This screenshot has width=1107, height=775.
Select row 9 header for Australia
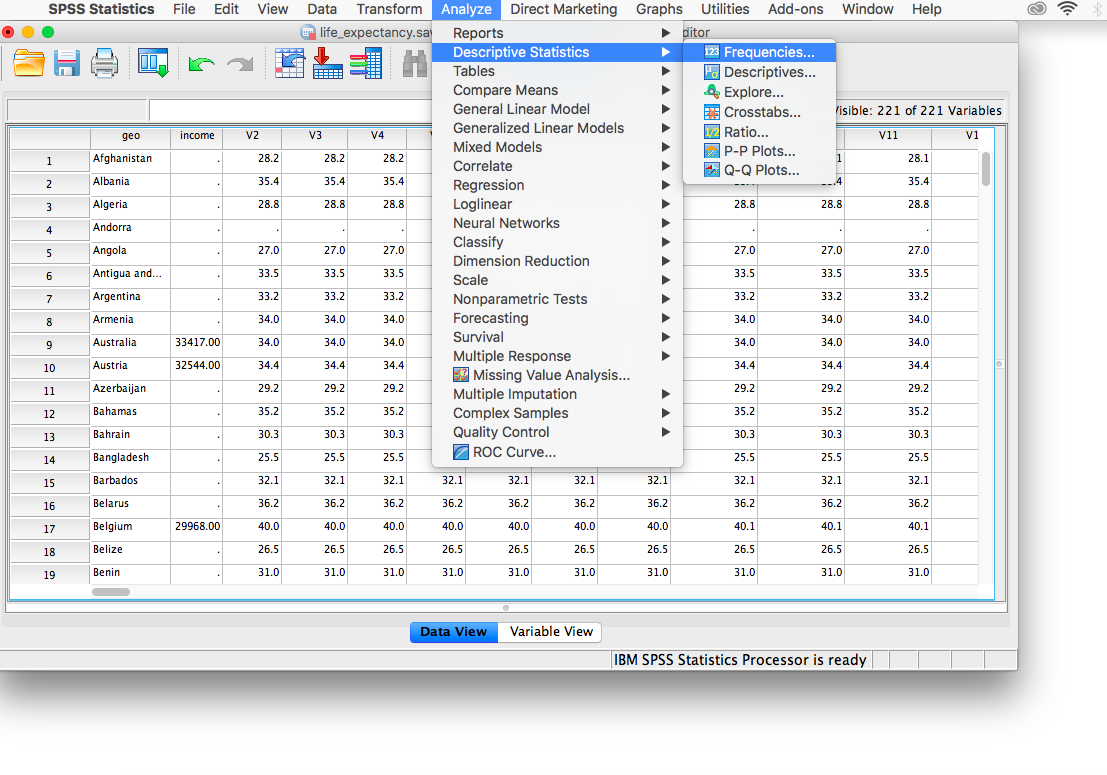tap(49, 345)
